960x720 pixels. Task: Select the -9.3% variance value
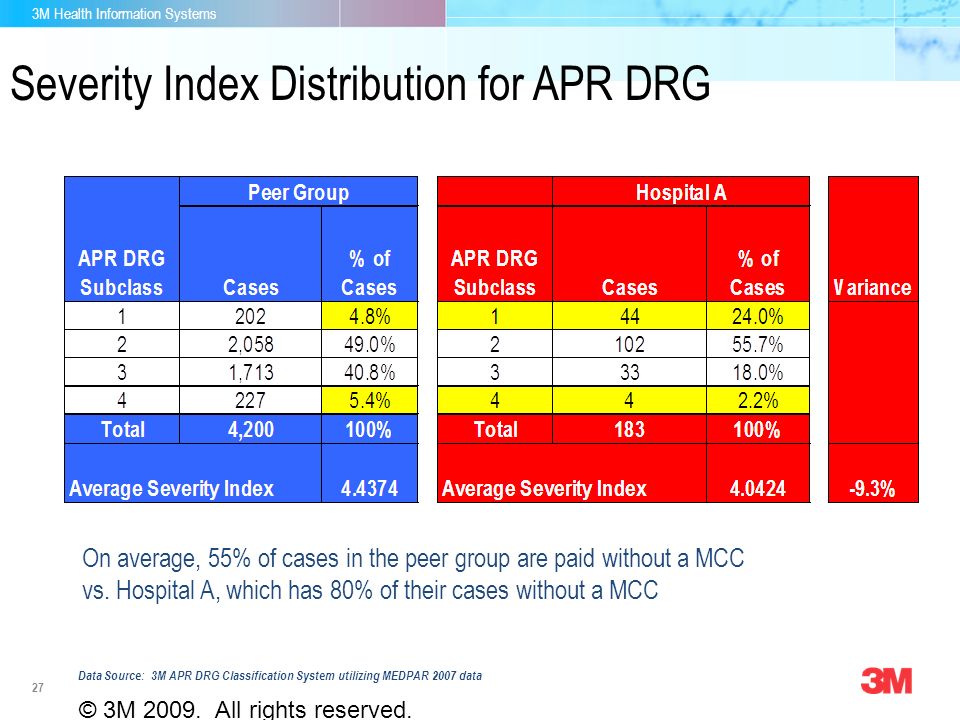coord(872,489)
